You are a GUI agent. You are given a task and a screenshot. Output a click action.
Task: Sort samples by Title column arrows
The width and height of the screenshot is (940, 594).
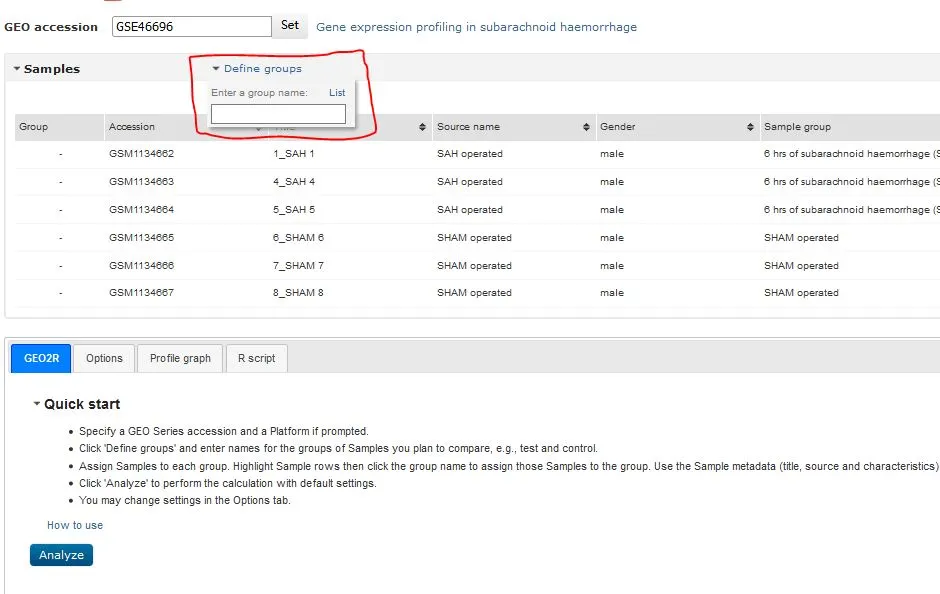click(423, 127)
